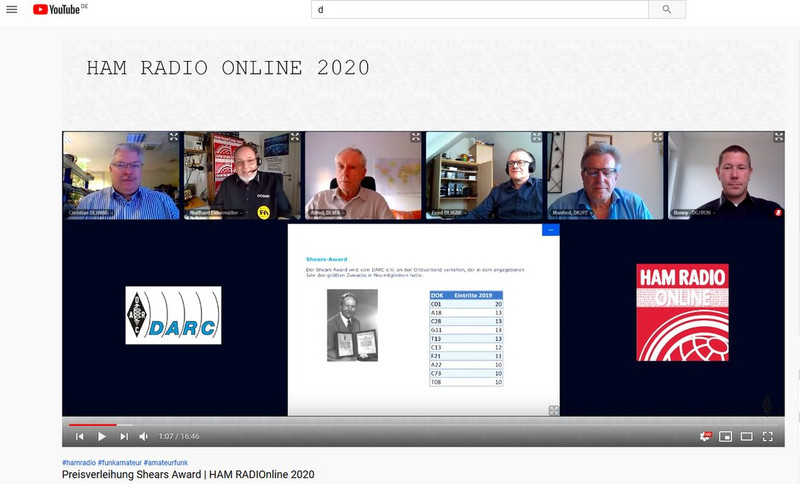Click the Shears-Award slide heading
This screenshot has width=800, height=484.
tap(327, 259)
